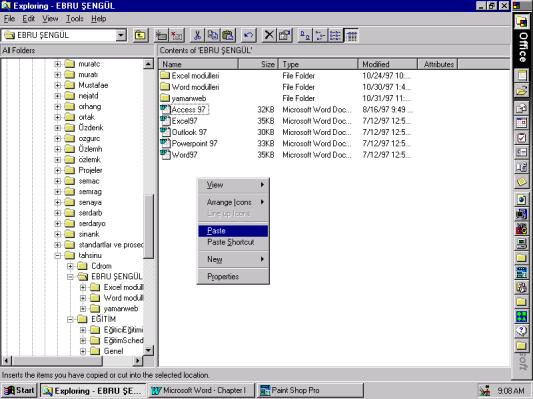Screen dimensions: 533x399
Task: Cut selection using scissors toolbar icon
Action: [x=197, y=35]
